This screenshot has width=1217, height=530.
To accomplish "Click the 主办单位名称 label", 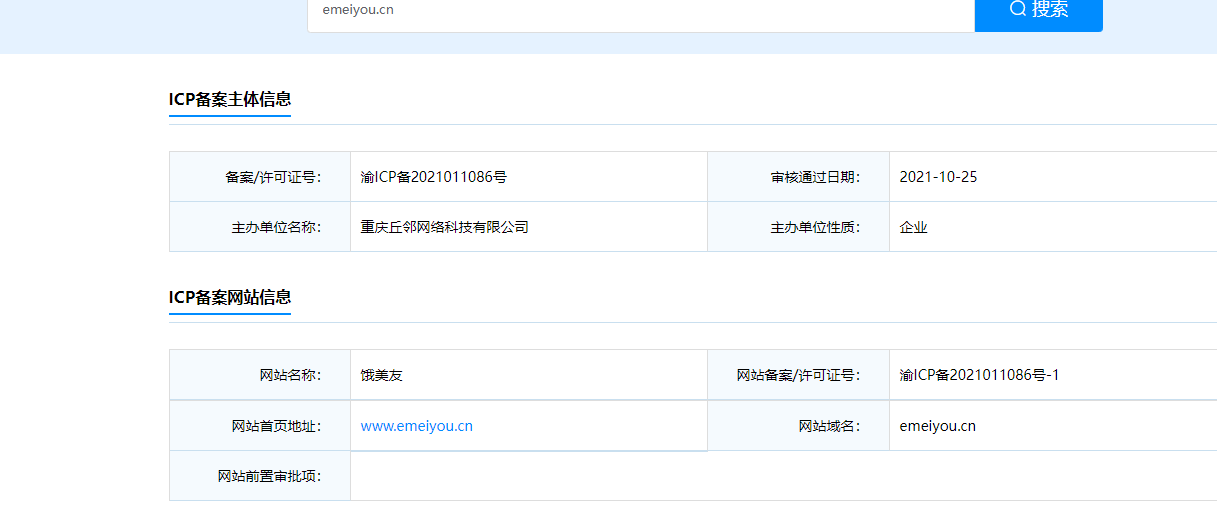I will [x=276, y=227].
